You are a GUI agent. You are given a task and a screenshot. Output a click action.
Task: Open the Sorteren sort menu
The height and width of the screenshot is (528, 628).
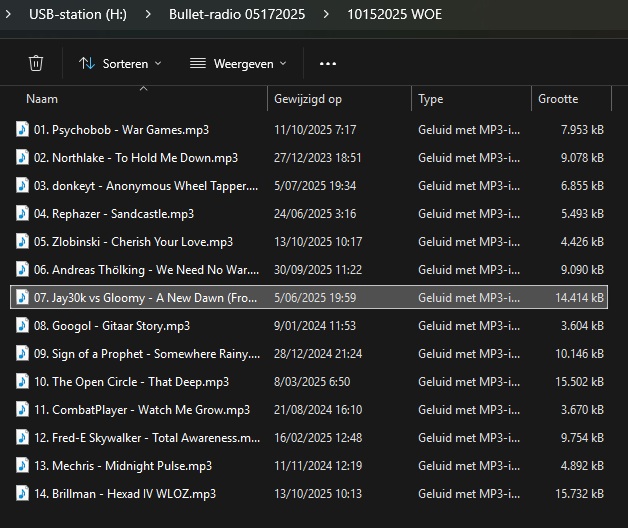(120, 64)
